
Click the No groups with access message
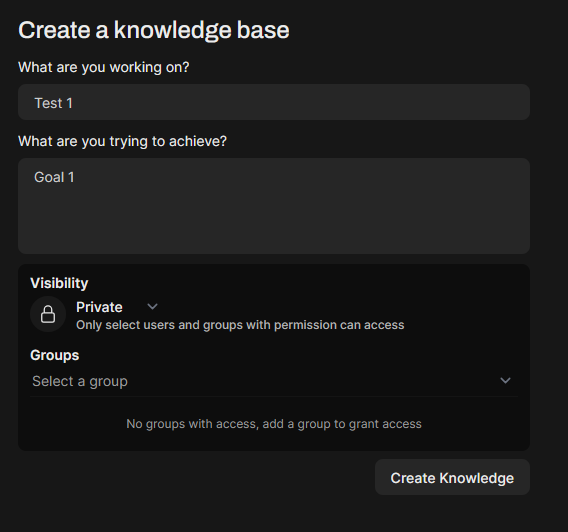point(274,424)
